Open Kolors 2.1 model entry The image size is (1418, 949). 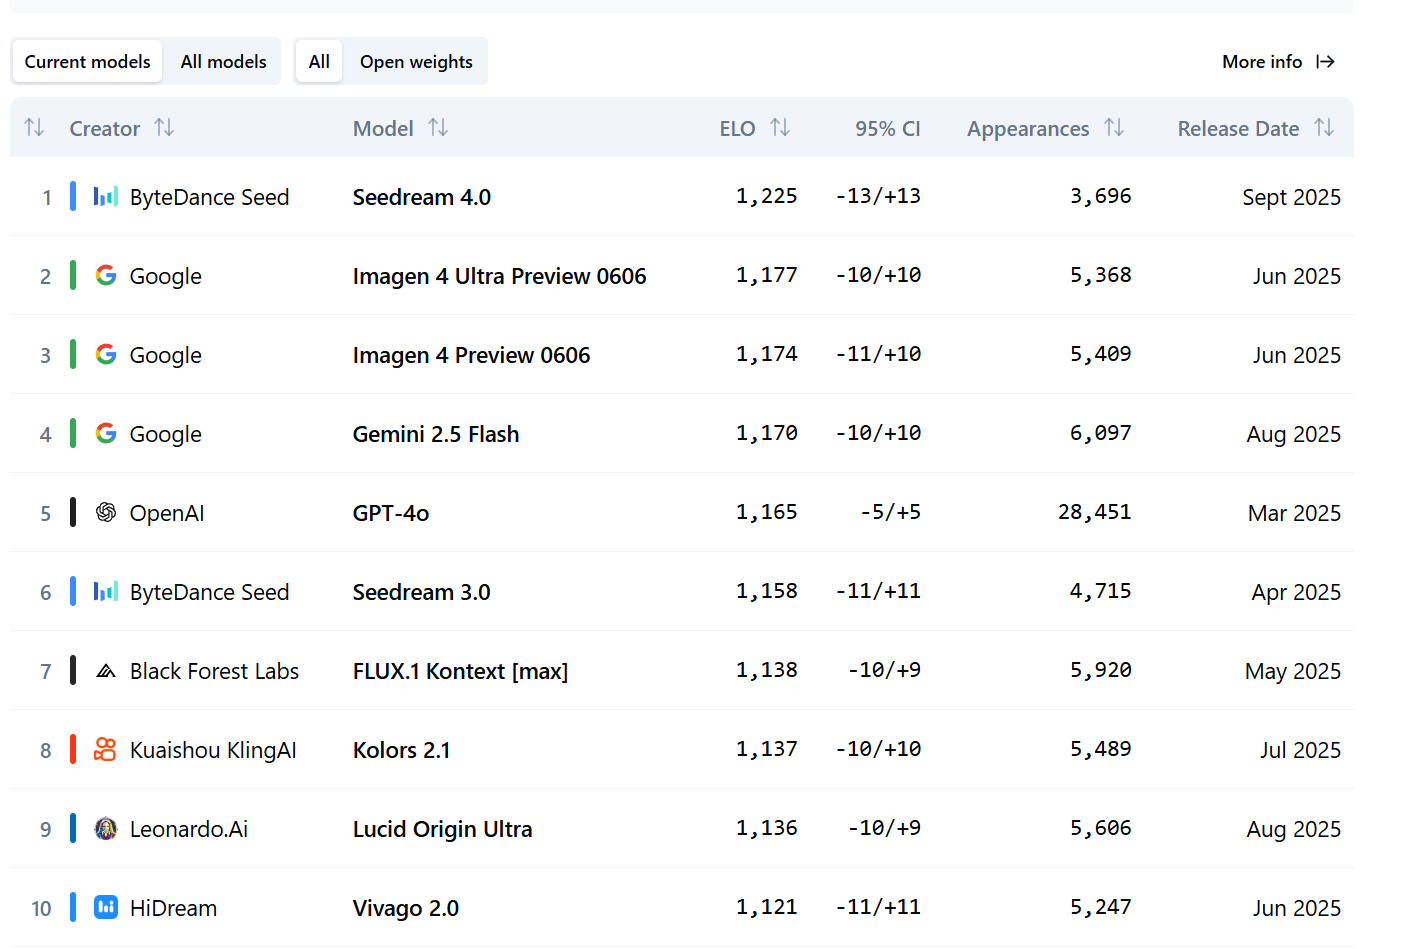(401, 750)
